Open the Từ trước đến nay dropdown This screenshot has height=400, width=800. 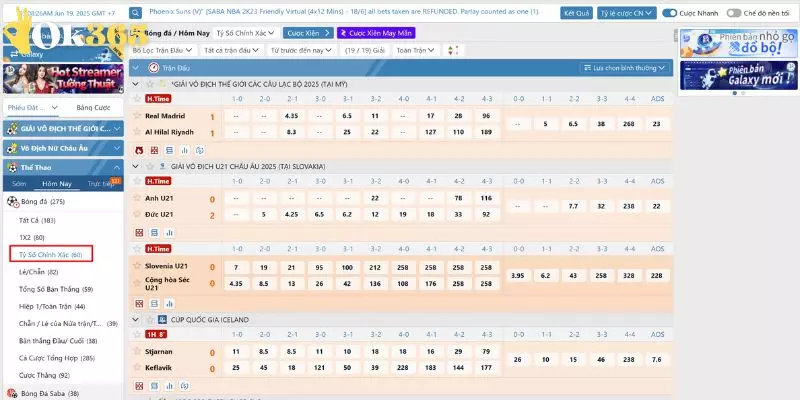tap(302, 50)
